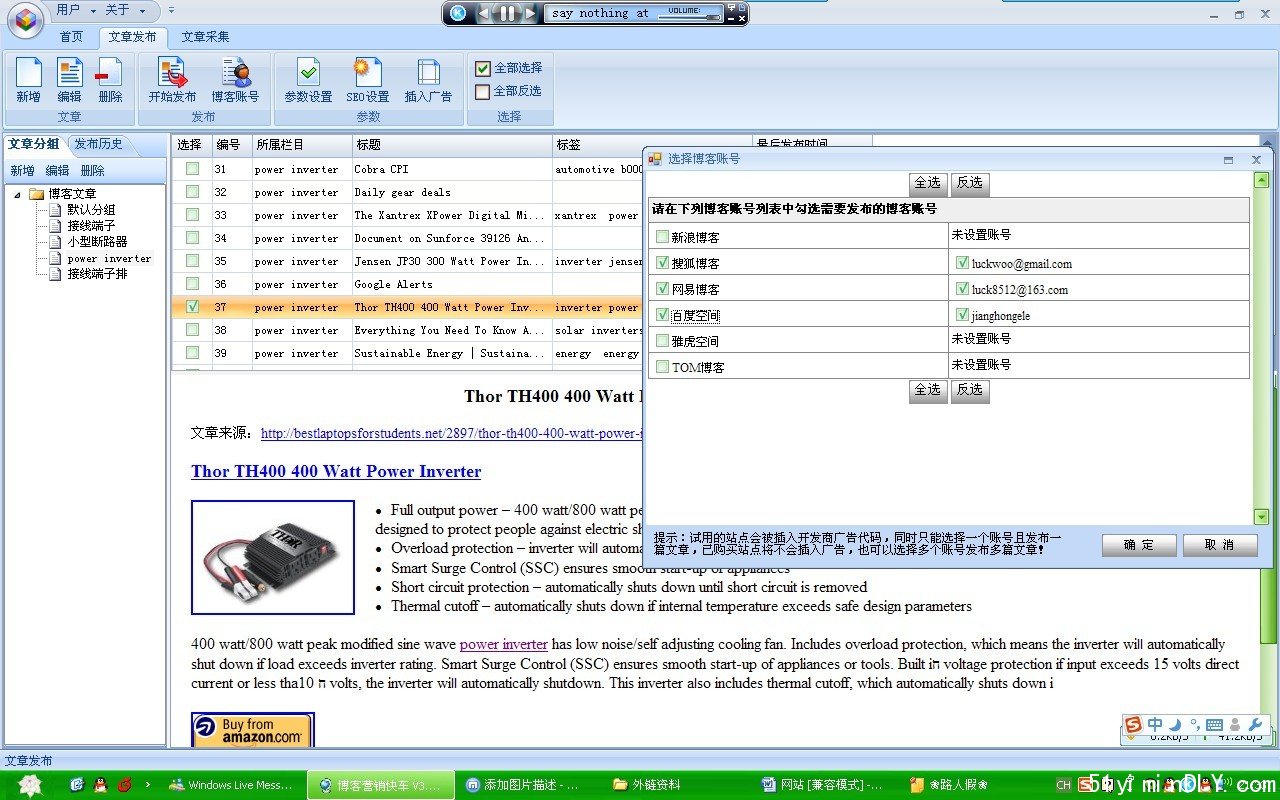Click the Sogou input method S icon
Viewport: 1280px width, 800px height.
pyautogui.click(x=1133, y=725)
